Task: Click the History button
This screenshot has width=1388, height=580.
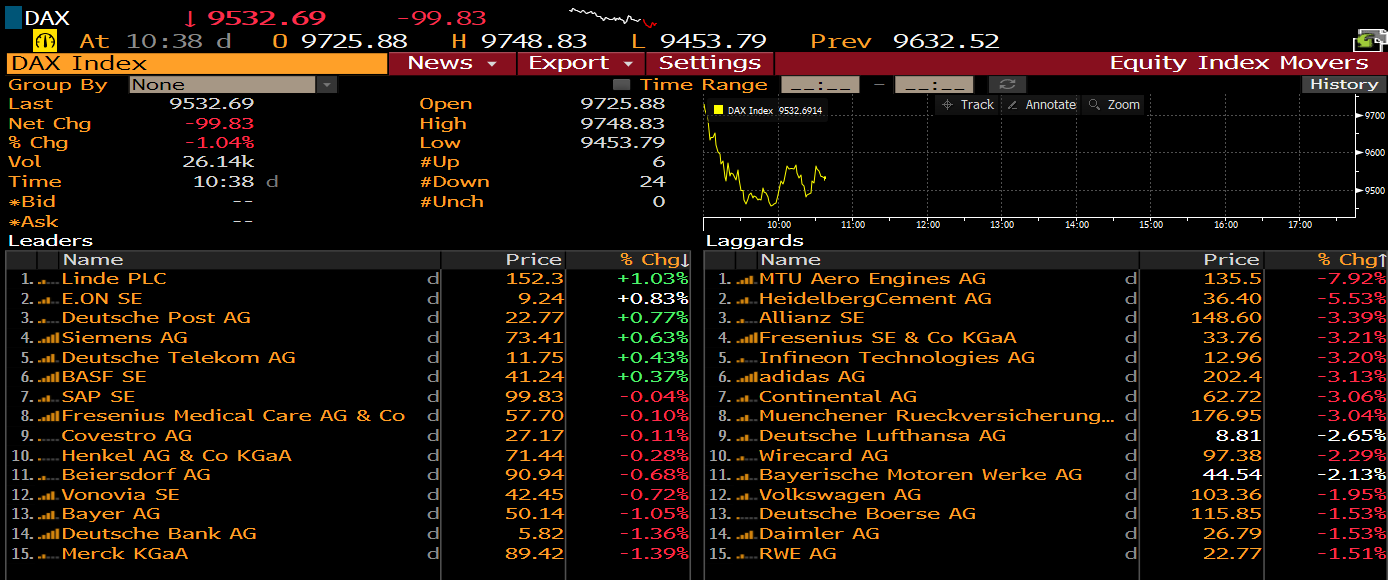Action: tap(1343, 85)
